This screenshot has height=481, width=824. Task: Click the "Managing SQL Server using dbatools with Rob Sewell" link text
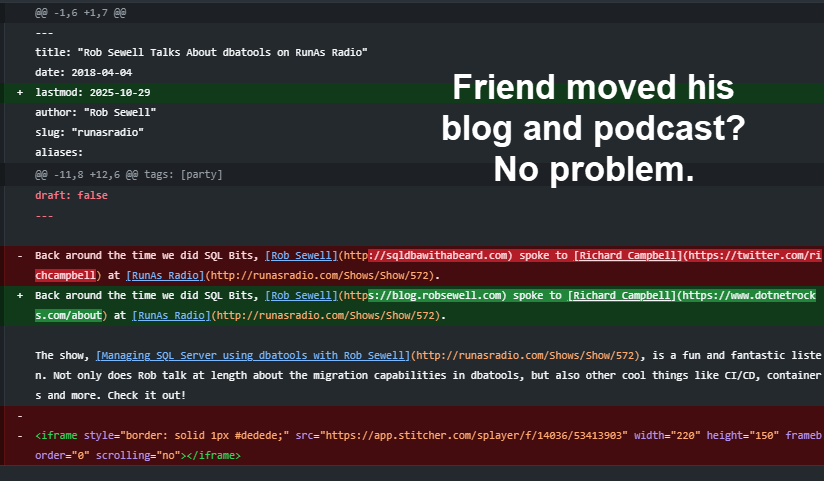[x=253, y=355]
